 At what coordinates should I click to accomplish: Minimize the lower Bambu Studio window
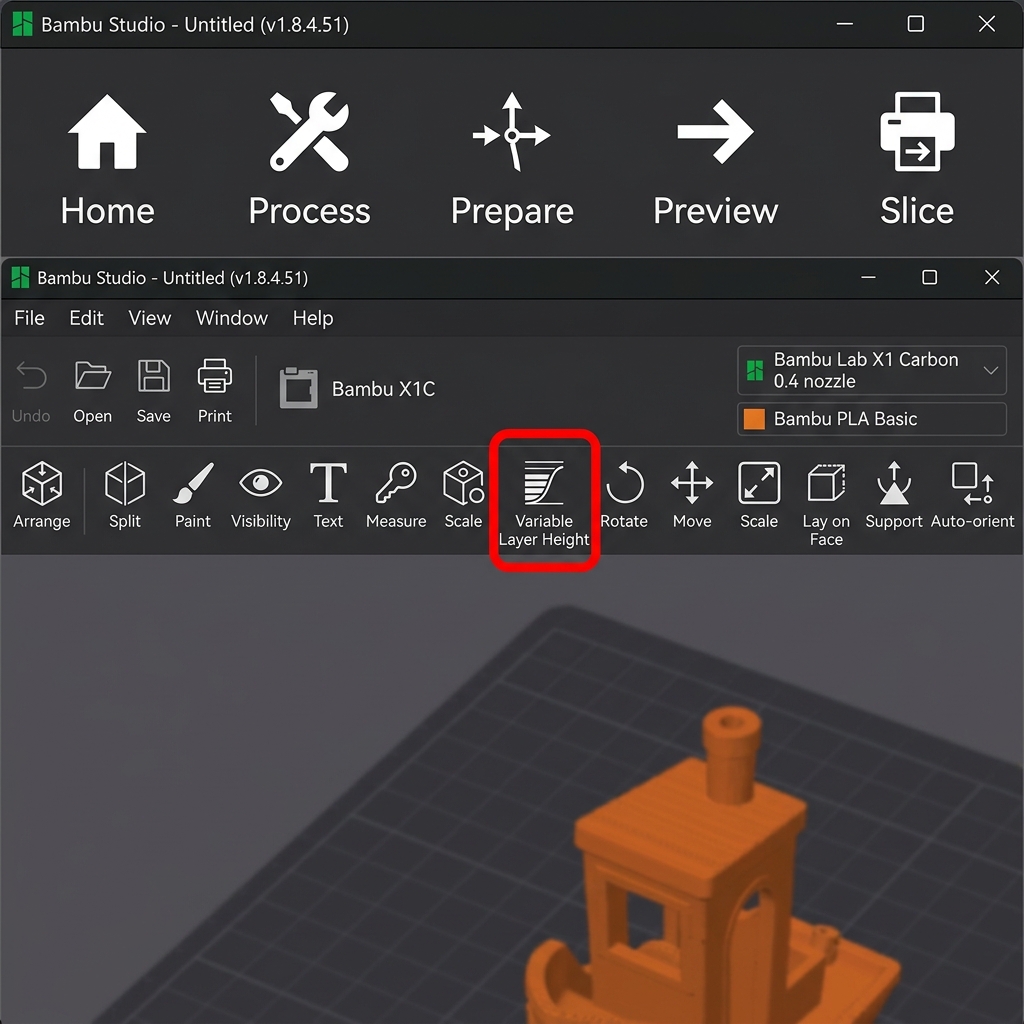click(x=869, y=277)
